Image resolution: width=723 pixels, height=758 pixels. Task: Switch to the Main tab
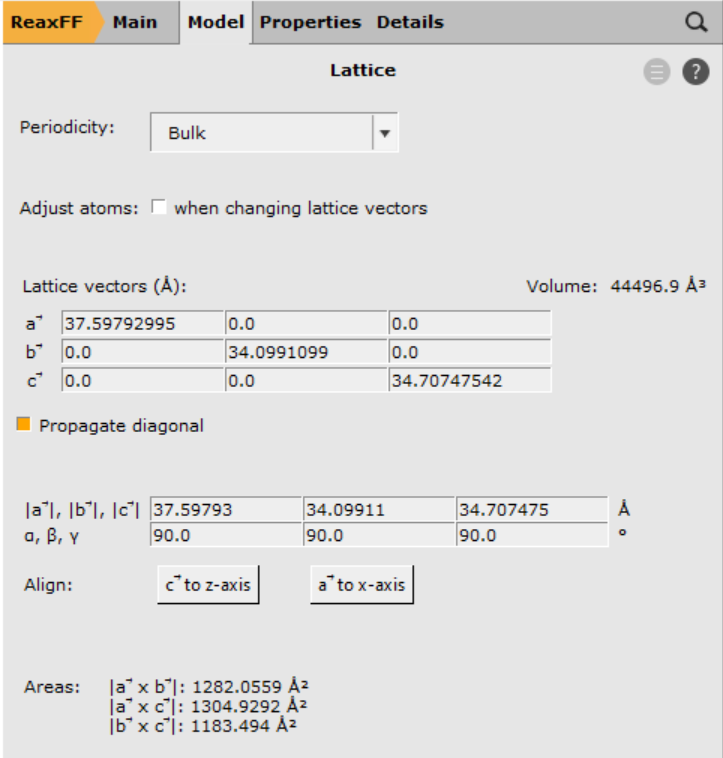click(x=134, y=22)
